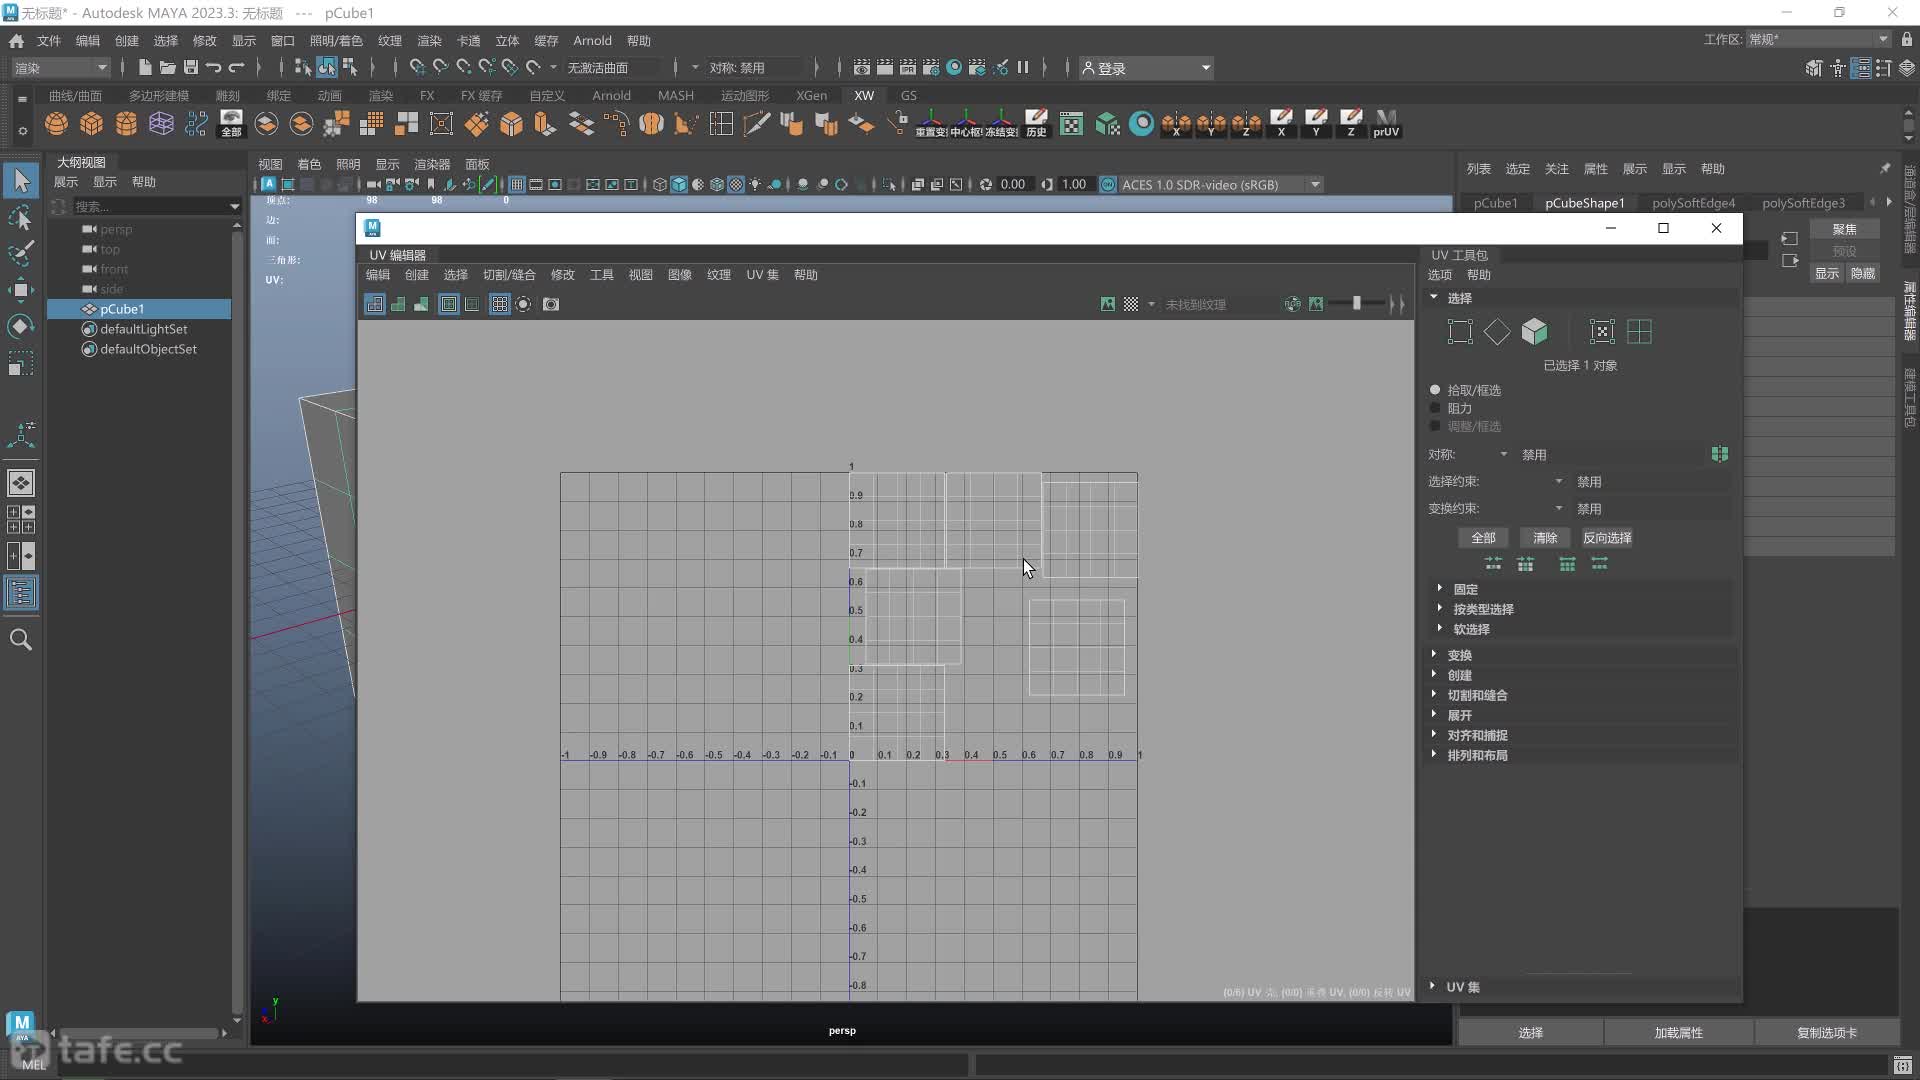Image resolution: width=1920 pixels, height=1080 pixels.
Task: Select the 拾取/框选 radio button
Action: tap(1436, 390)
